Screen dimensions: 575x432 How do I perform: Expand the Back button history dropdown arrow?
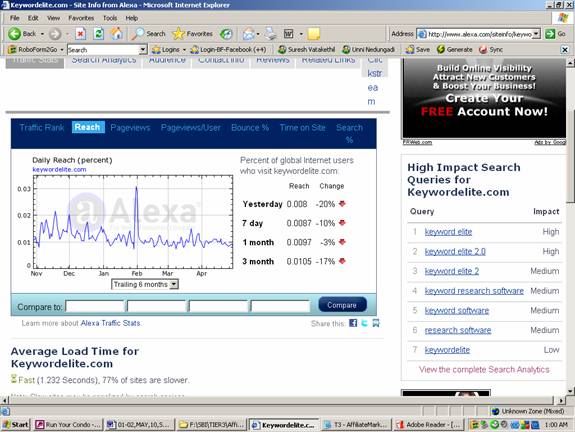pos(42,34)
